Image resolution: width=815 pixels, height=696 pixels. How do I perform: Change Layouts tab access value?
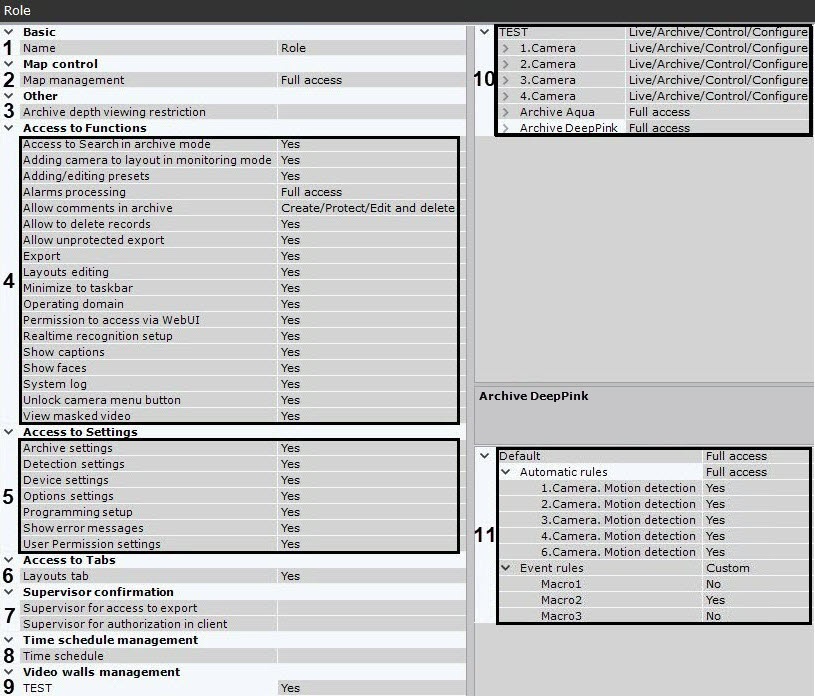371,576
